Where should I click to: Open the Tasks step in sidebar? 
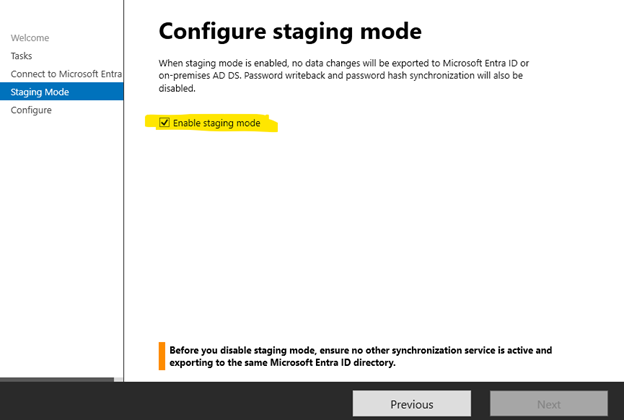(x=24, y=56)
